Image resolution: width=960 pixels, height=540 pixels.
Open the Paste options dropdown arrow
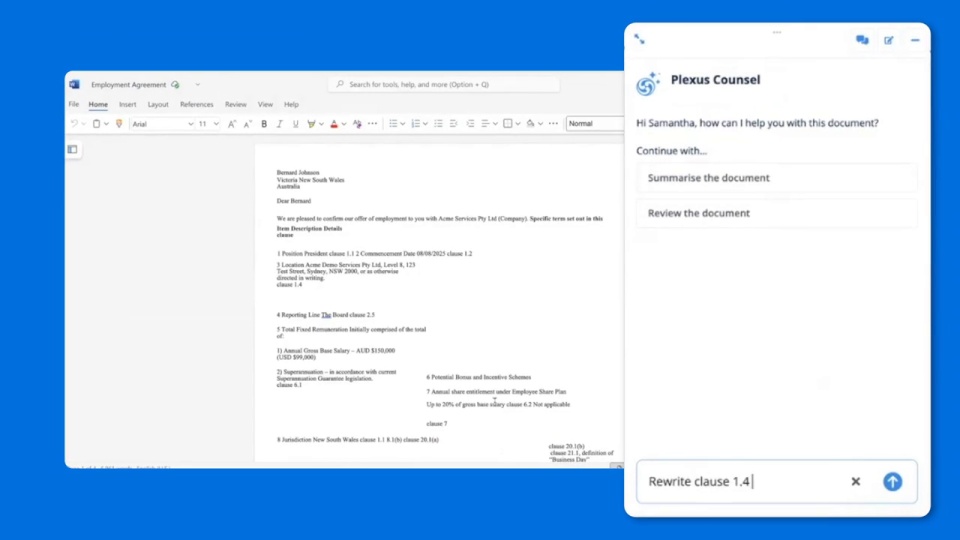(106, 124)
